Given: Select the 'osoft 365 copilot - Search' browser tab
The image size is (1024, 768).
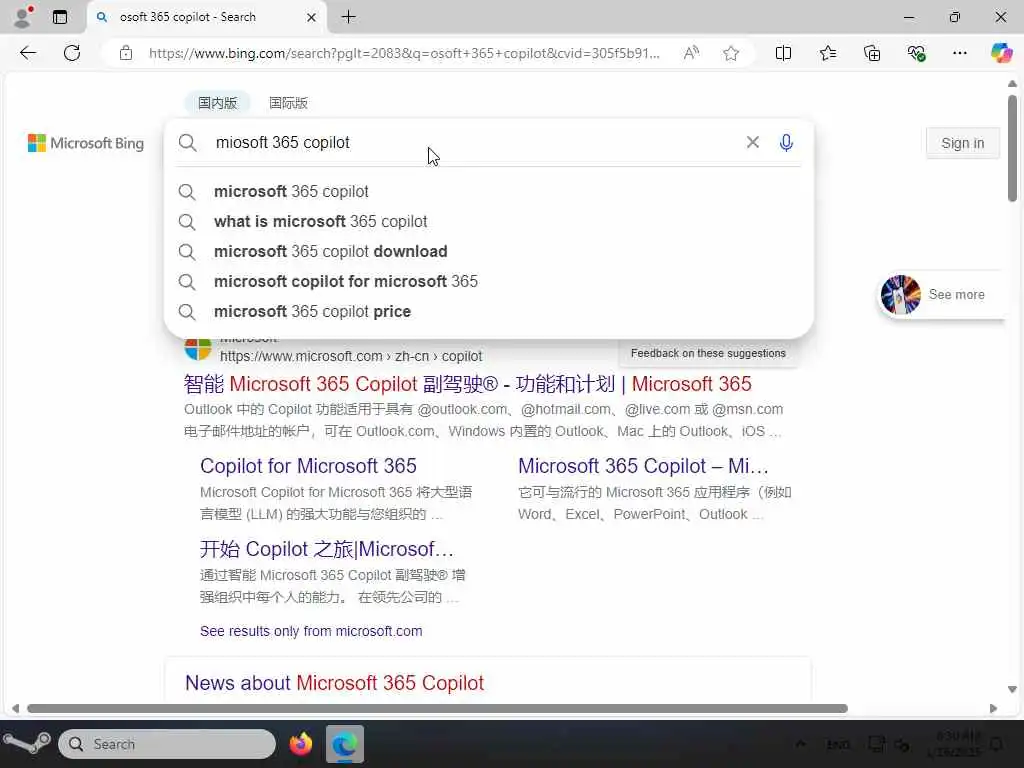Looking at the screenshot, I should [206, 17].
